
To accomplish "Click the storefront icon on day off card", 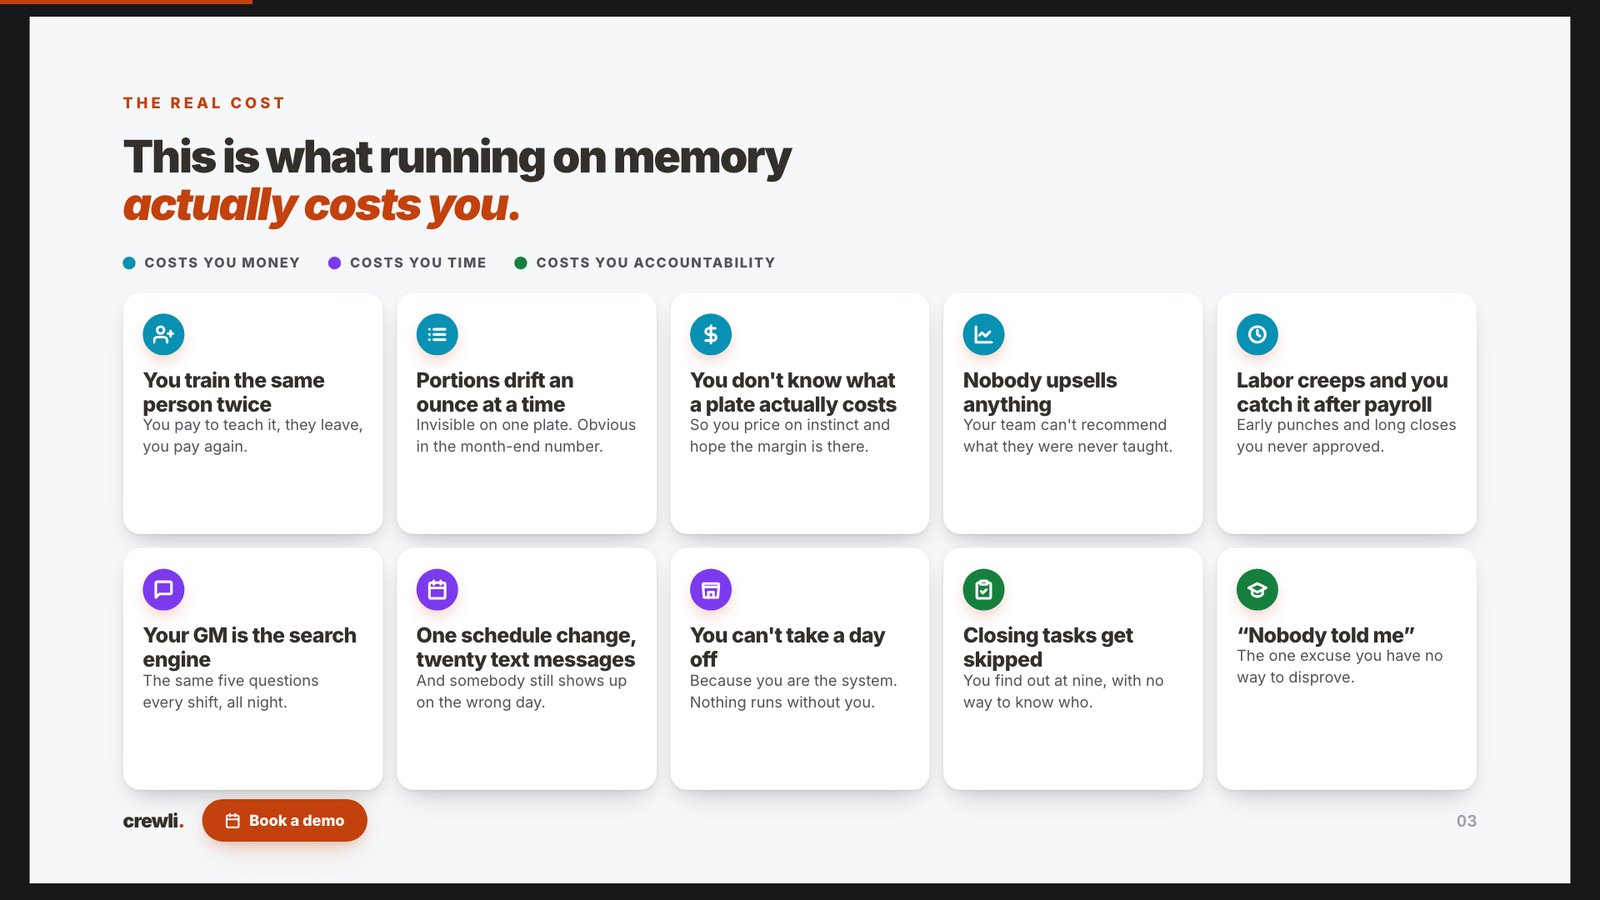I will [x=710, y=590].
